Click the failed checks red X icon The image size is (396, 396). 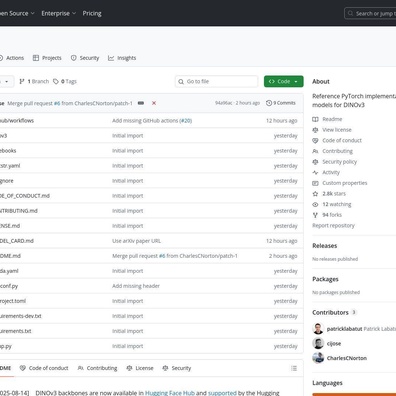tap(154, 103)
